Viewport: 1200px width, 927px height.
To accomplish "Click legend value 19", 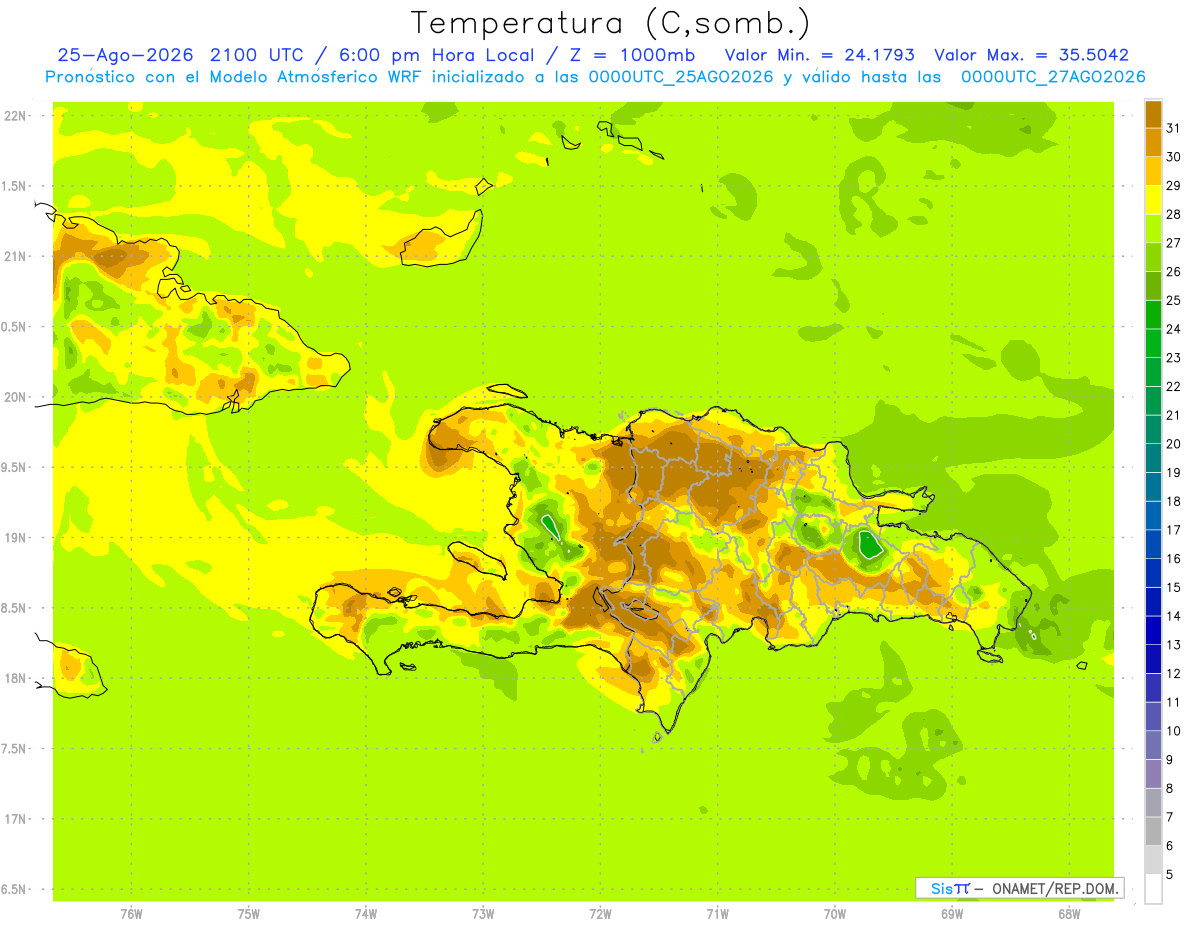I will pyautogui.click(x=1173, y=472).
